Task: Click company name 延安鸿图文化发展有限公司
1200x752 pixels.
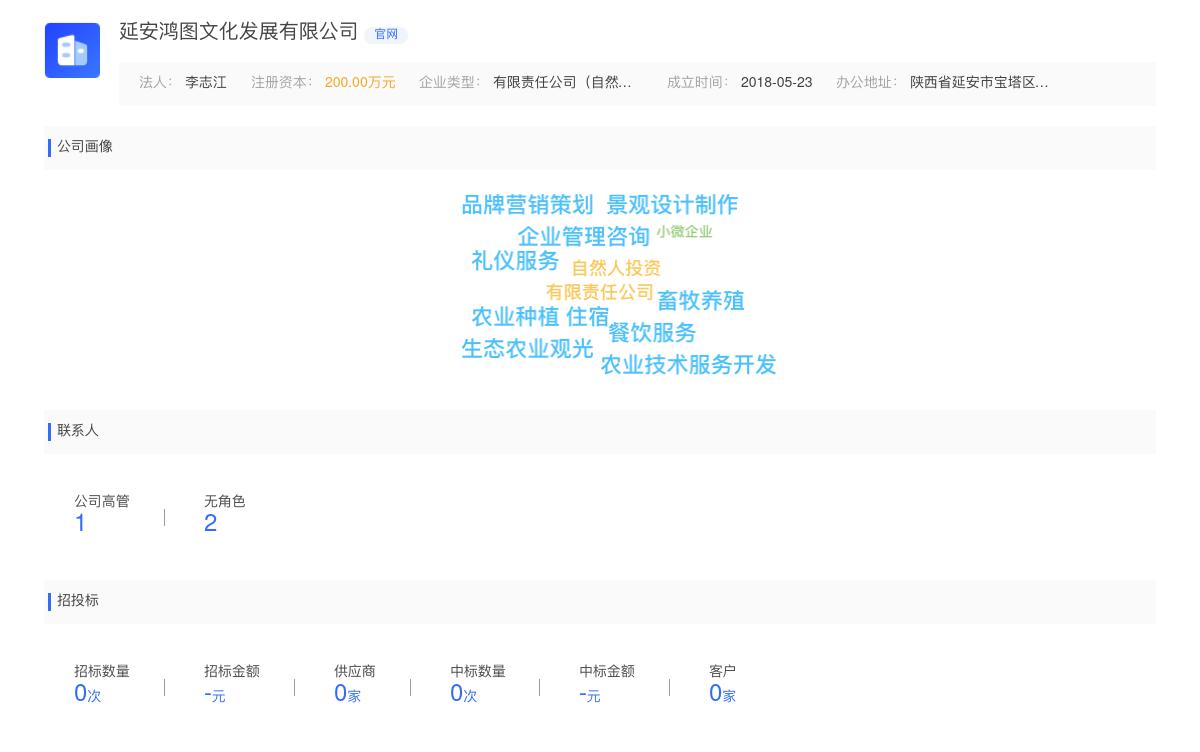Action: coord(239,31)
